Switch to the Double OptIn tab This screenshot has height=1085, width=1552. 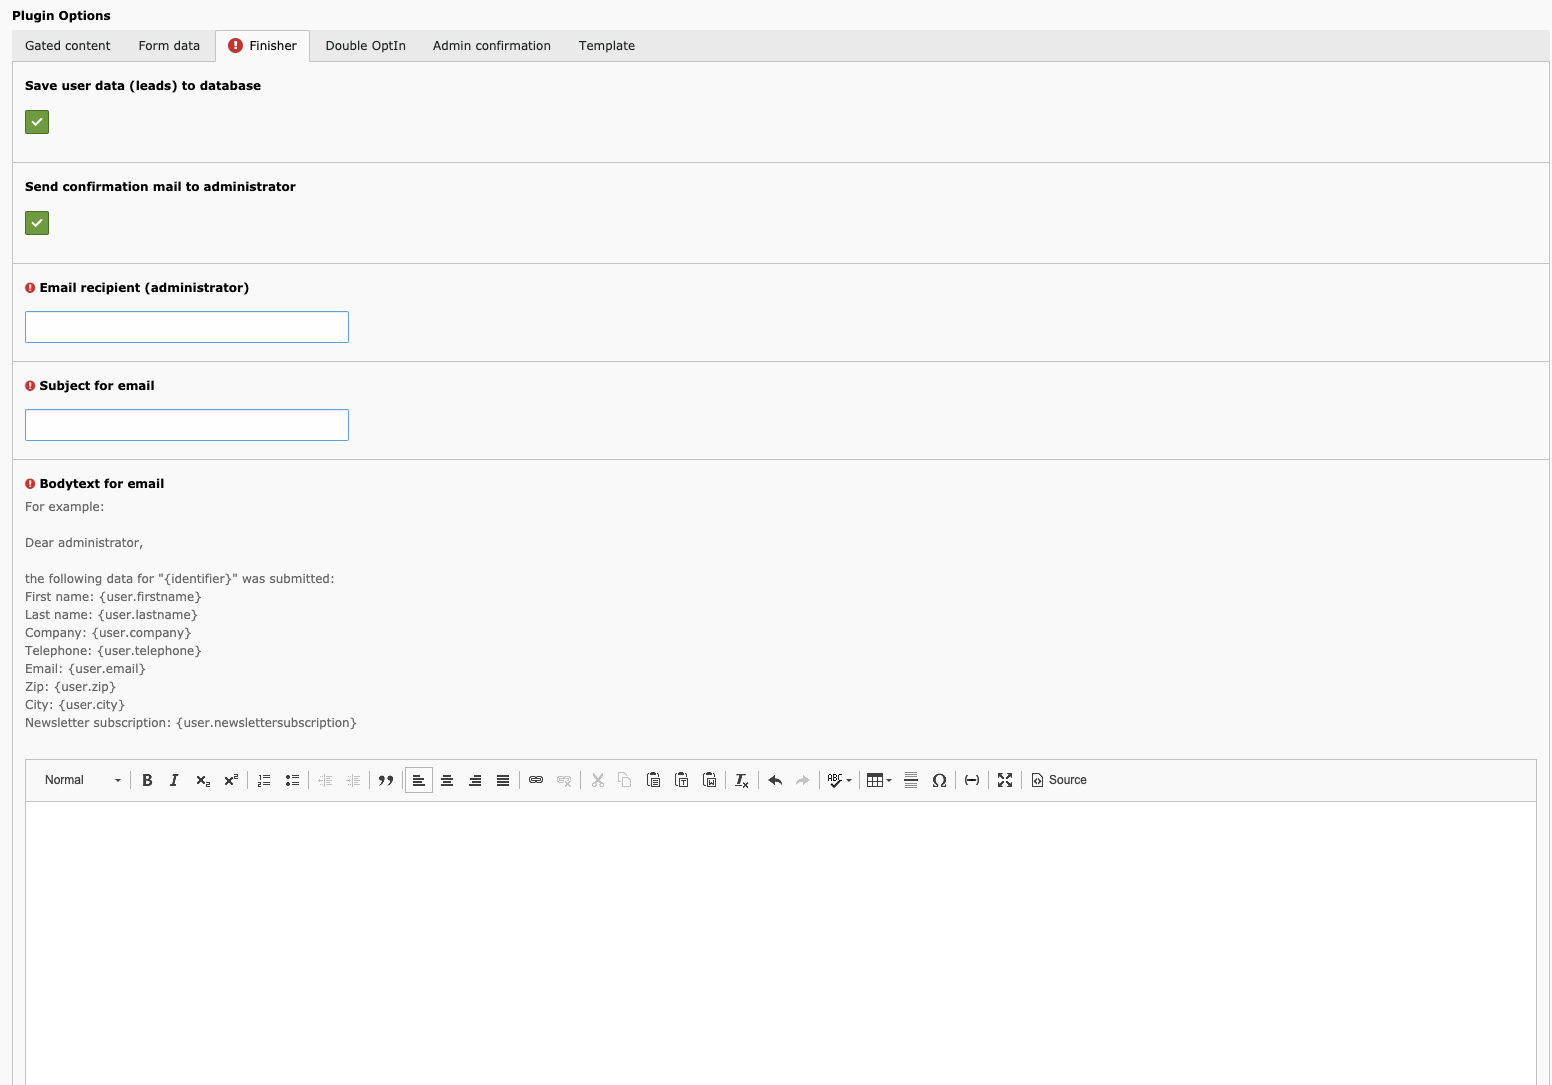366,46
